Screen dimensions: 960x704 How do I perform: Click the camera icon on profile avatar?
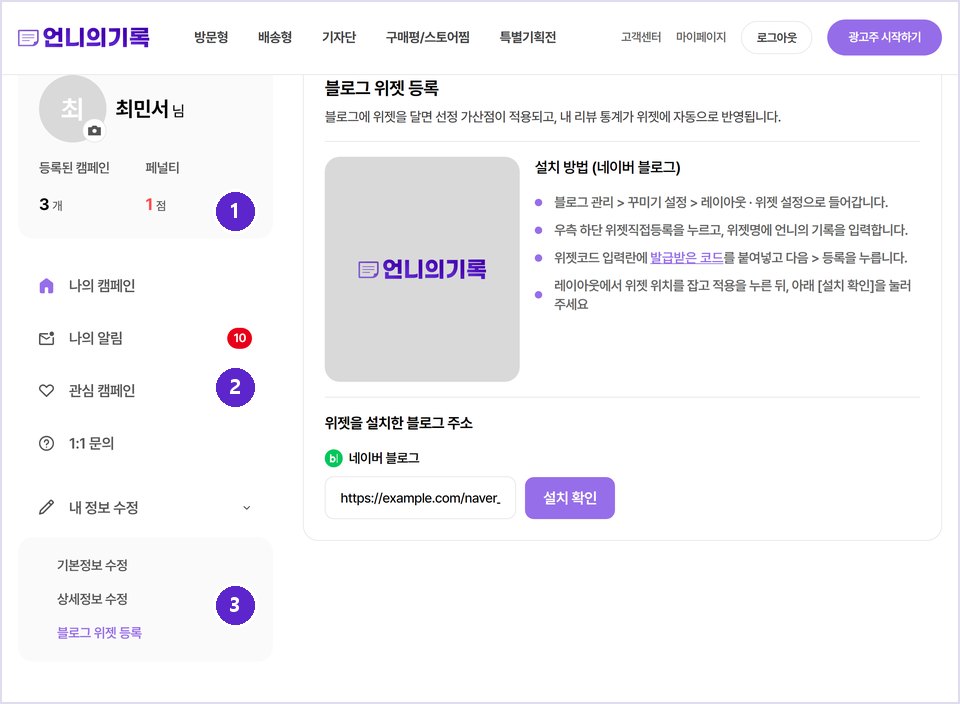(x=94, y=130)
